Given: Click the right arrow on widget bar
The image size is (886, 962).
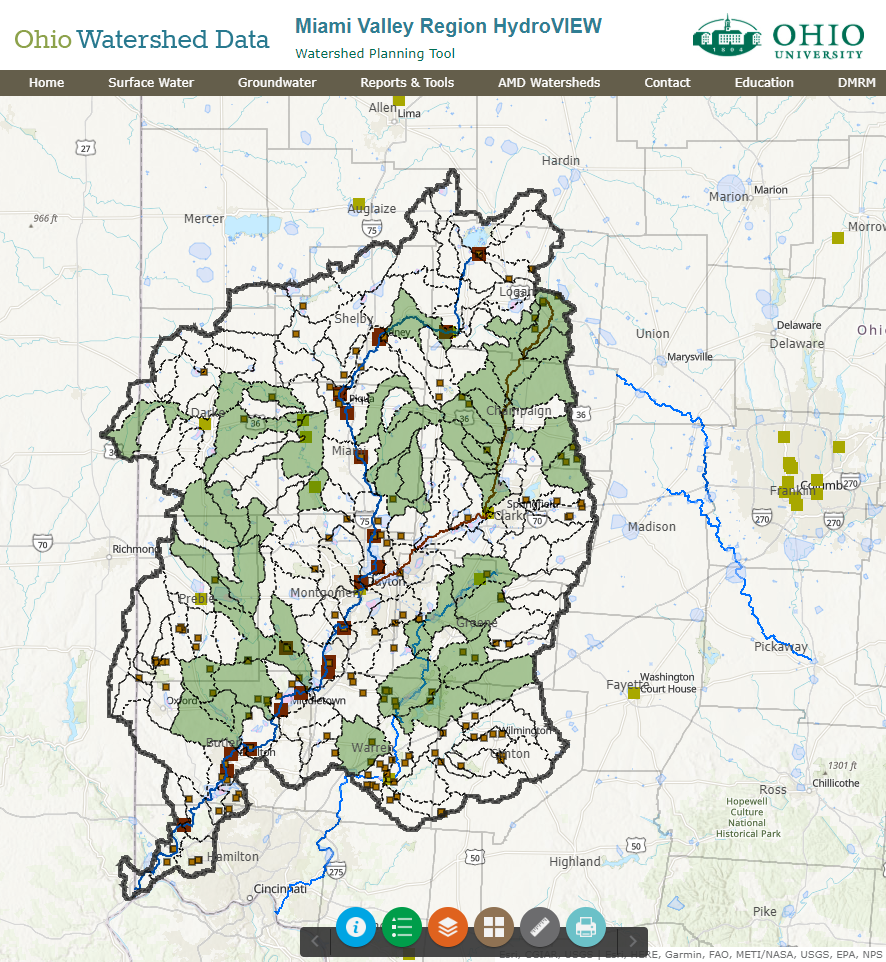Looking at the screenshot, I should click(x=632, y=941).
